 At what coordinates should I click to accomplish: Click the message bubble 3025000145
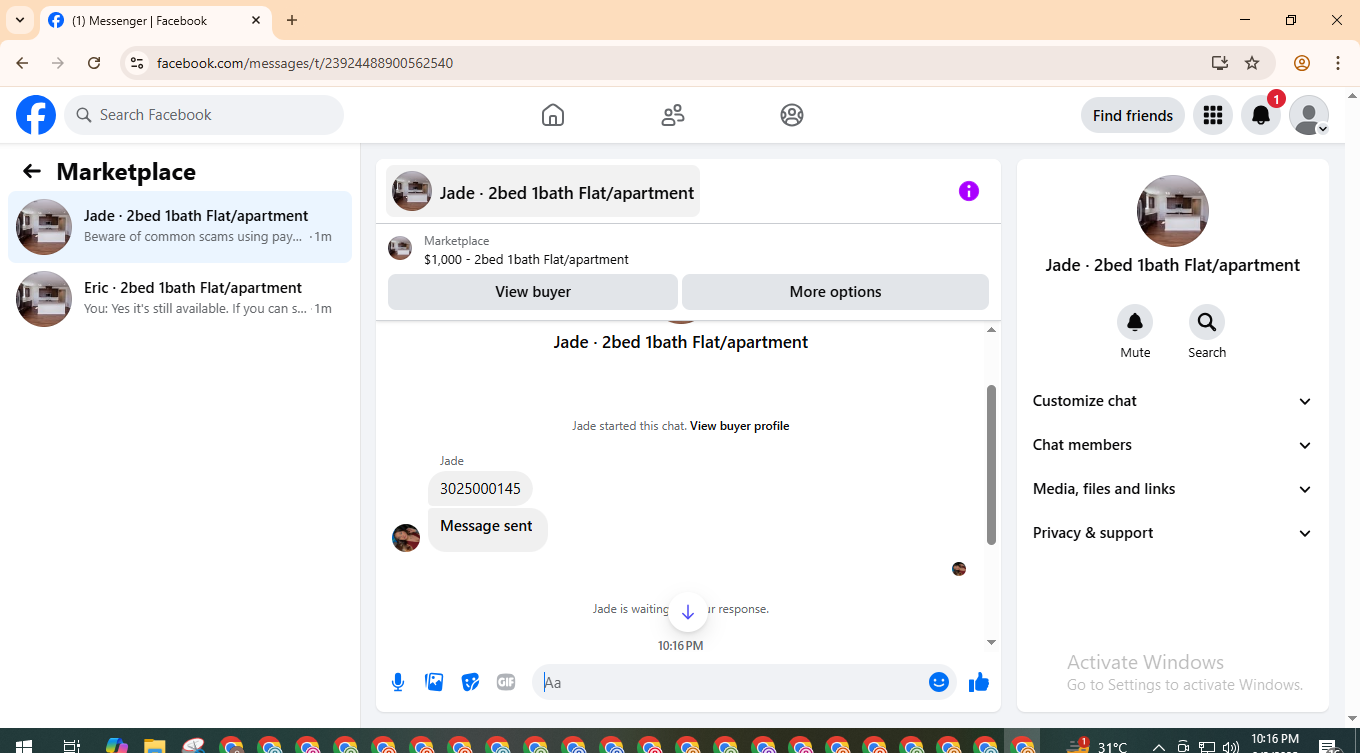tap(480, 489)
